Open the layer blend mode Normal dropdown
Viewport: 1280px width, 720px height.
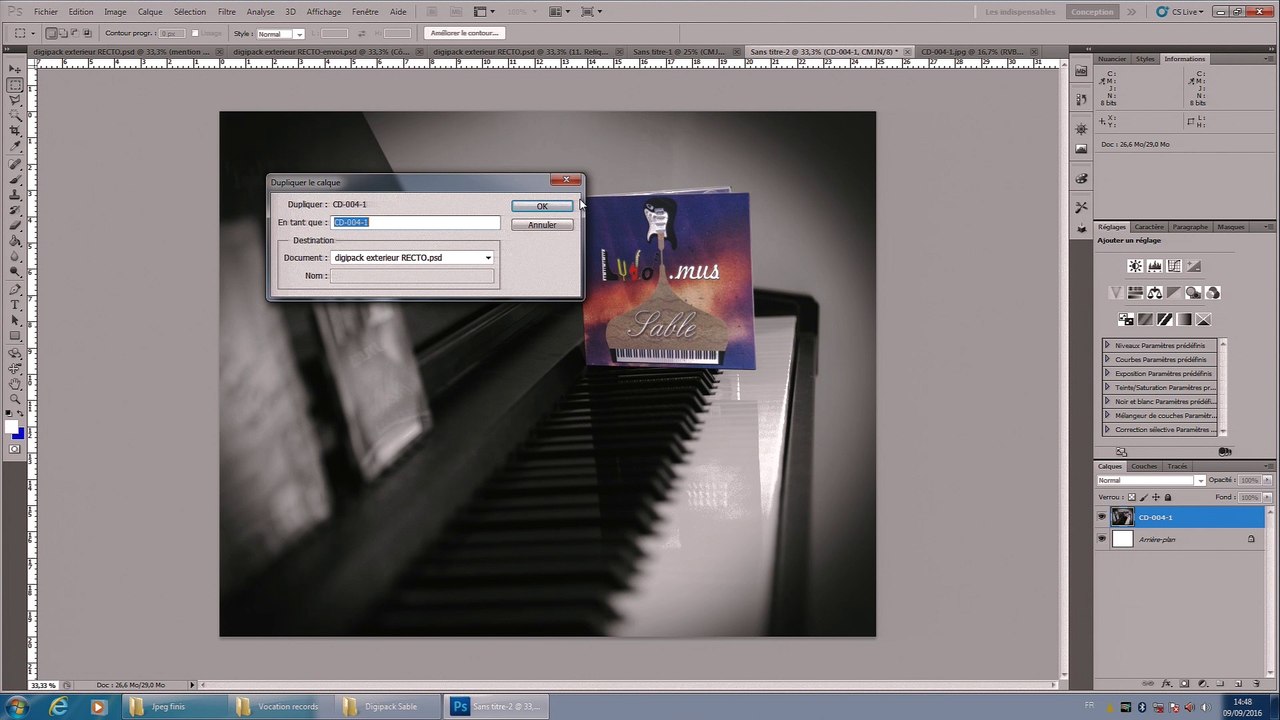(1151, 480)
